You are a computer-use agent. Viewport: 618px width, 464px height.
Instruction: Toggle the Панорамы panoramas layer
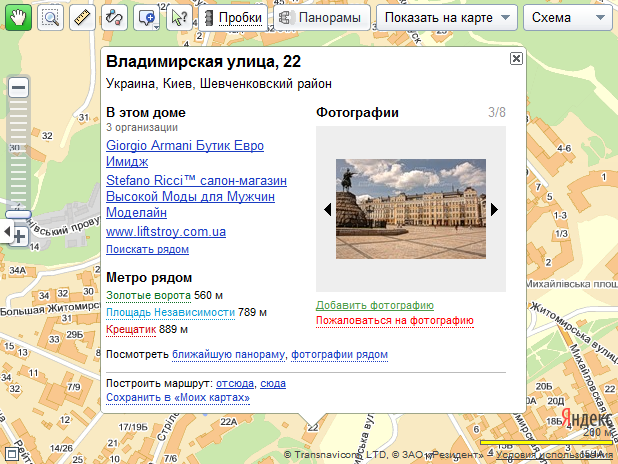coord(322,18)
